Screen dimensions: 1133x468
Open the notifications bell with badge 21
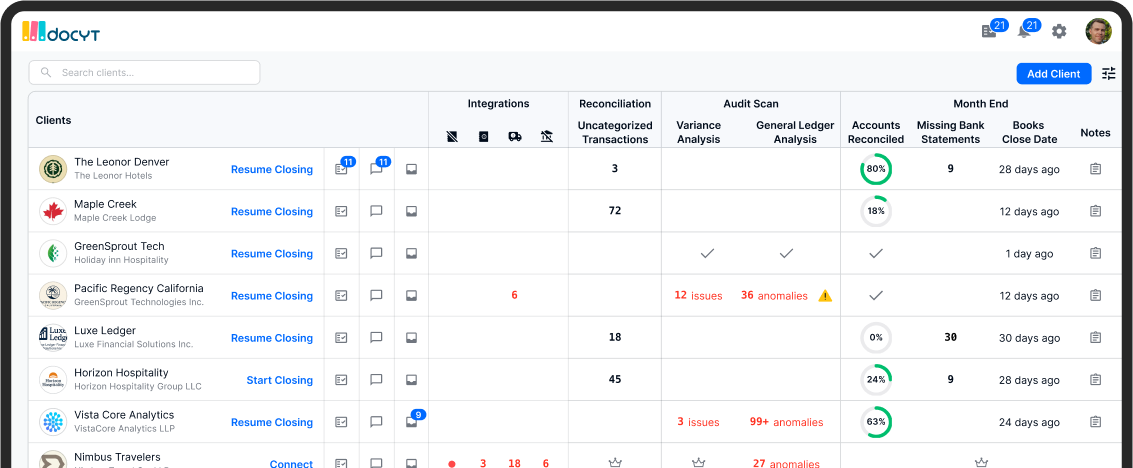[1024, 31]
